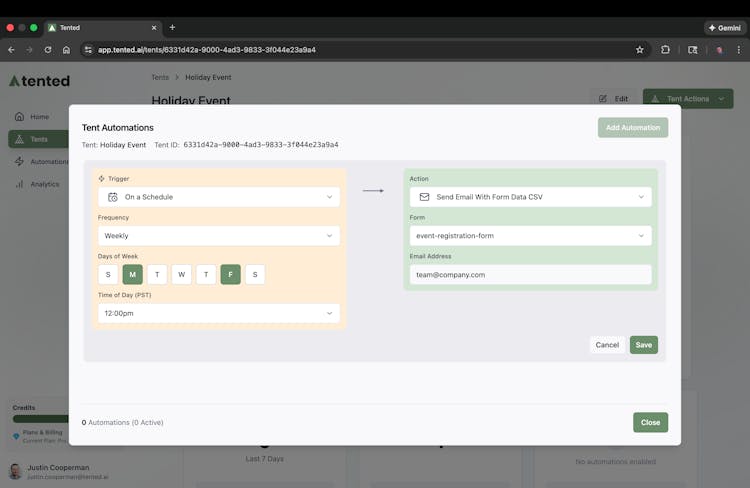This screenshot has height=488, width=750.
Task: Enable Wednesday in Days of Week
Action: coord(181,274)
